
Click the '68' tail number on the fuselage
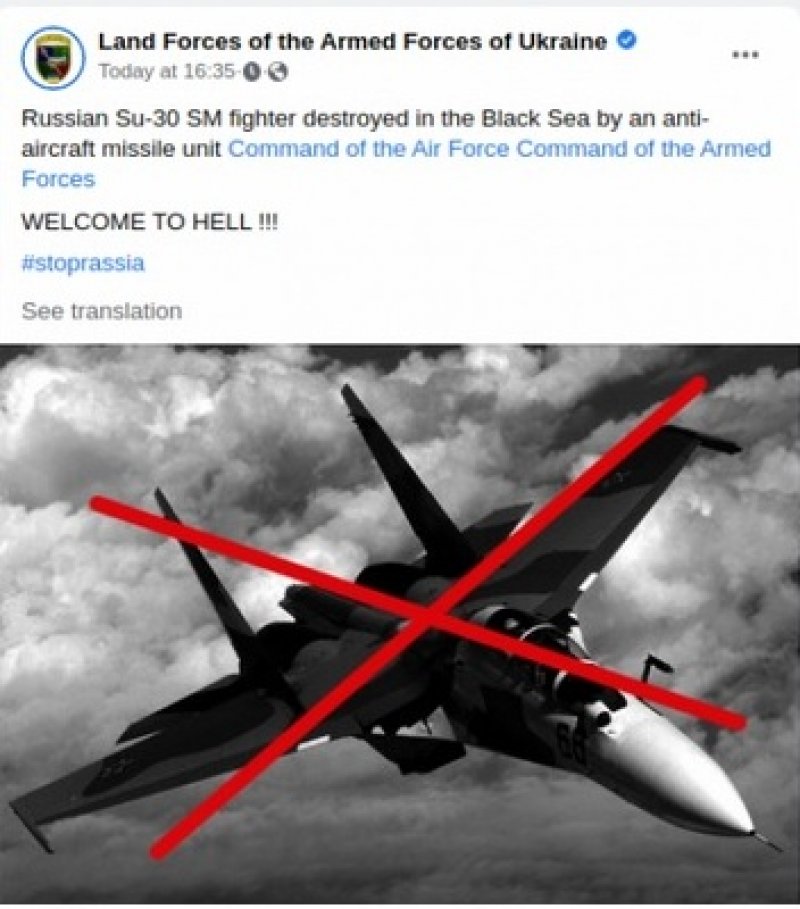click(x=572, y=743)
